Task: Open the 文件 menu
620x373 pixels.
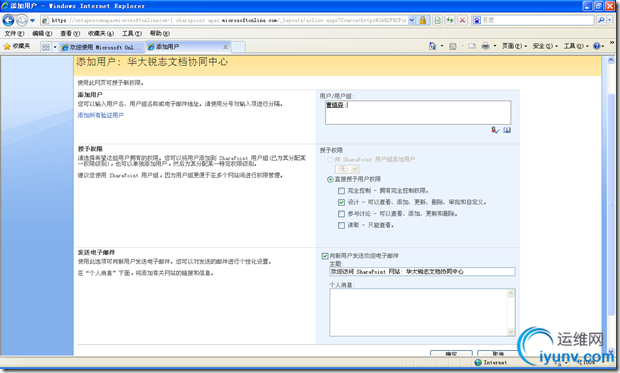Action: point(14,34)
